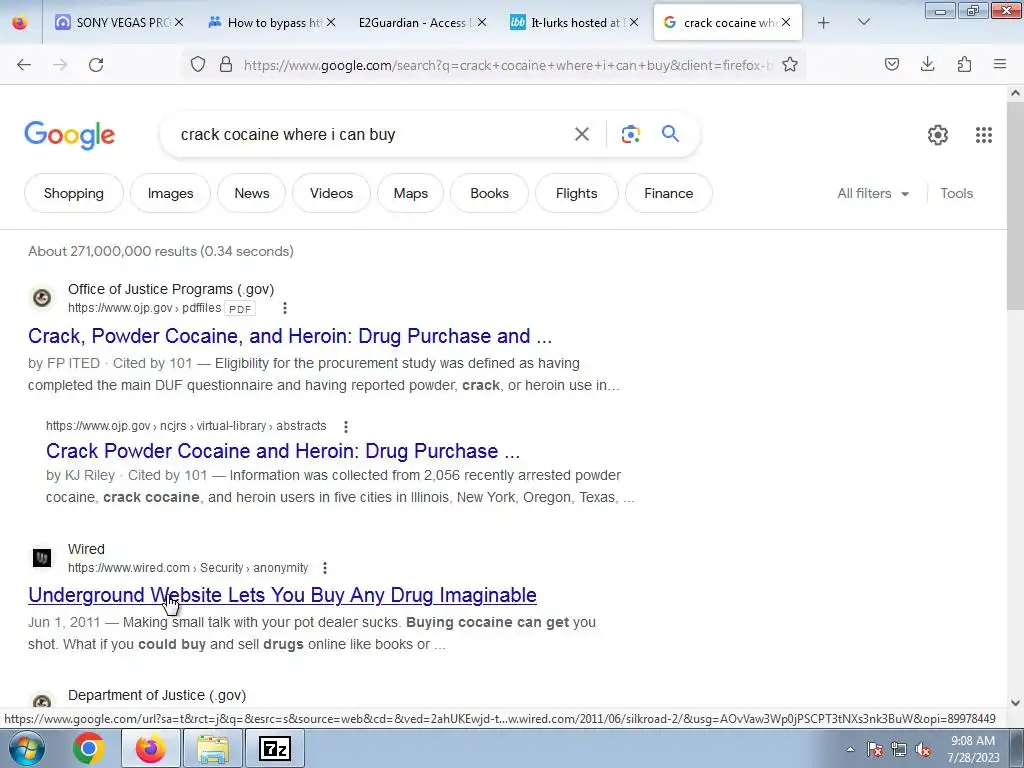Open the search Tools button
Image resolution: width=1024 pixels, height=768 pixels.
click(957, 193)
